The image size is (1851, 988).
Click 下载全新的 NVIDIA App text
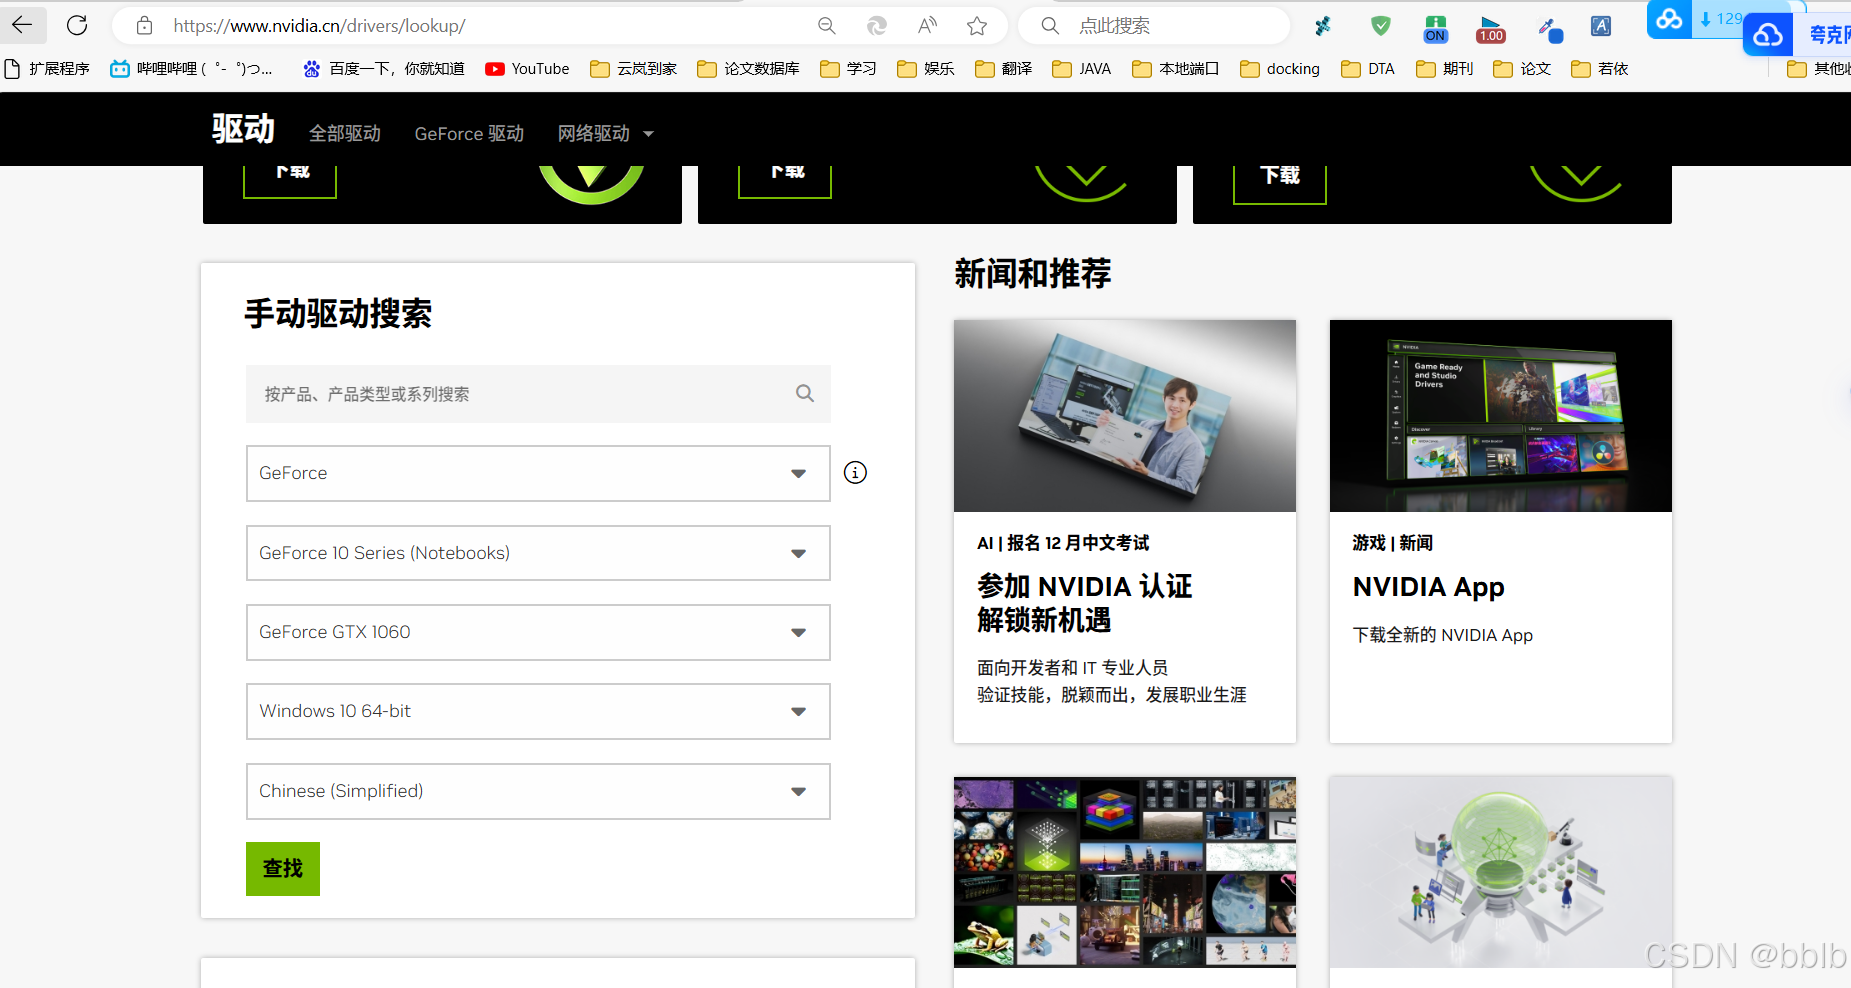tap(1443, 635)
